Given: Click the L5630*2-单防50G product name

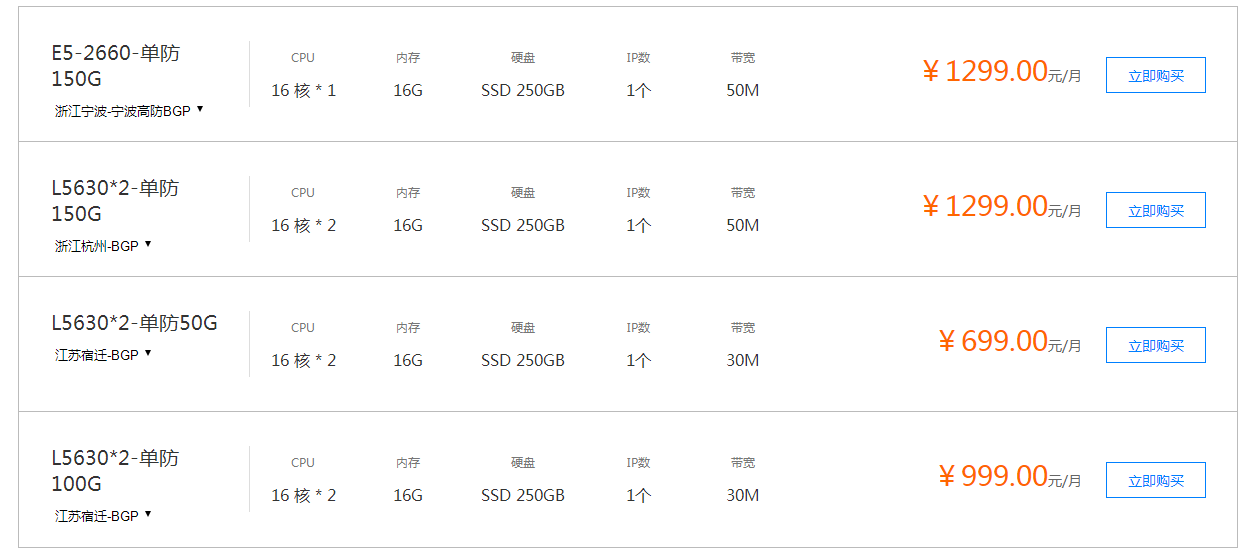Looking at the screenshot, I should (x=134, y=323).
